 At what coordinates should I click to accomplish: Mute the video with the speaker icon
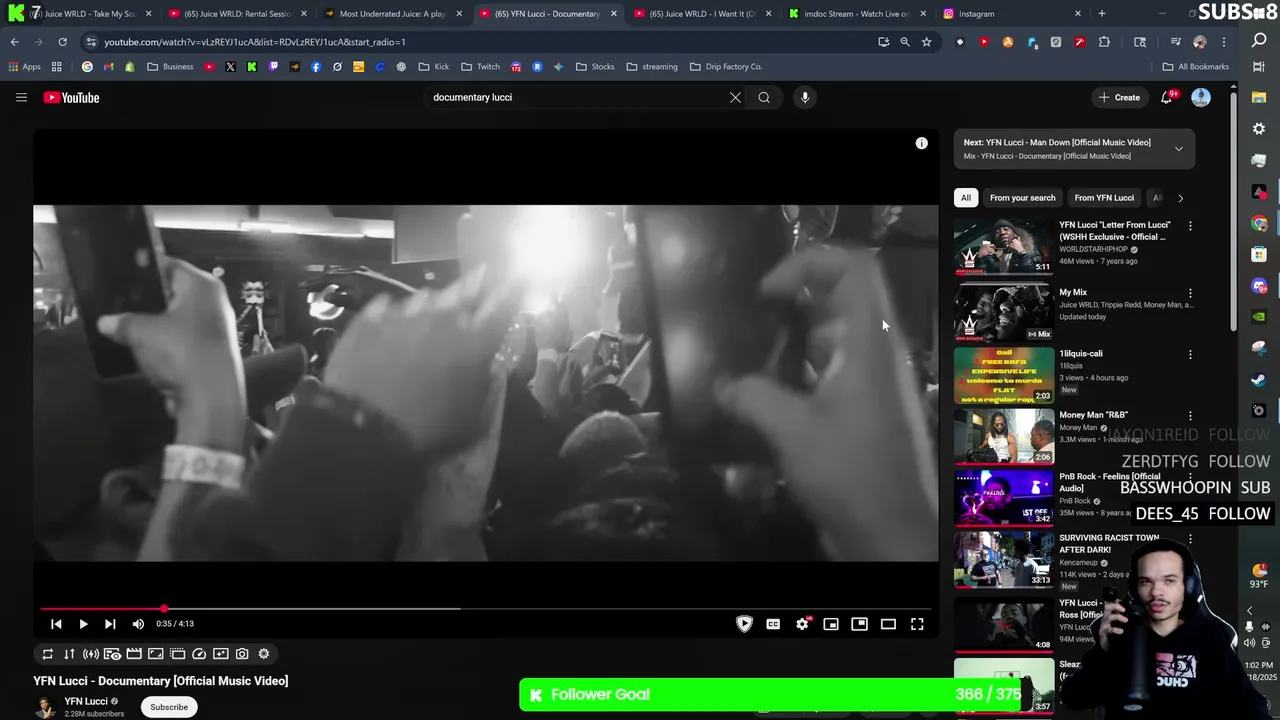138,624
